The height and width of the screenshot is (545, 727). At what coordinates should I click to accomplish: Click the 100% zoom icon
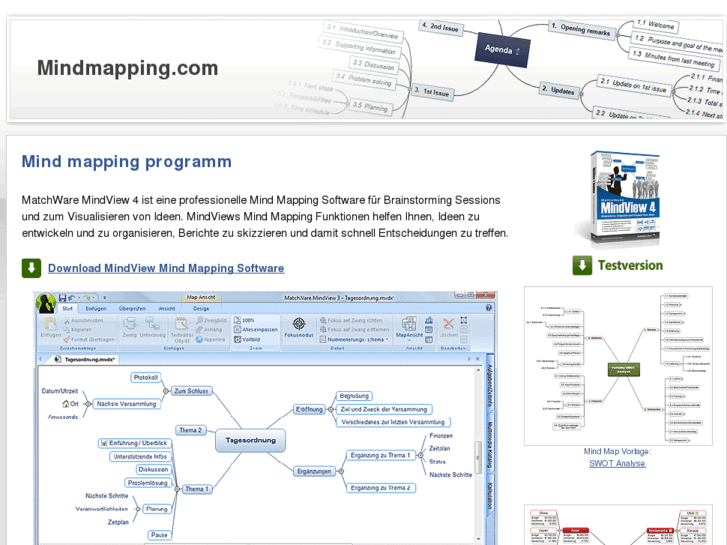tap(237, 320)
